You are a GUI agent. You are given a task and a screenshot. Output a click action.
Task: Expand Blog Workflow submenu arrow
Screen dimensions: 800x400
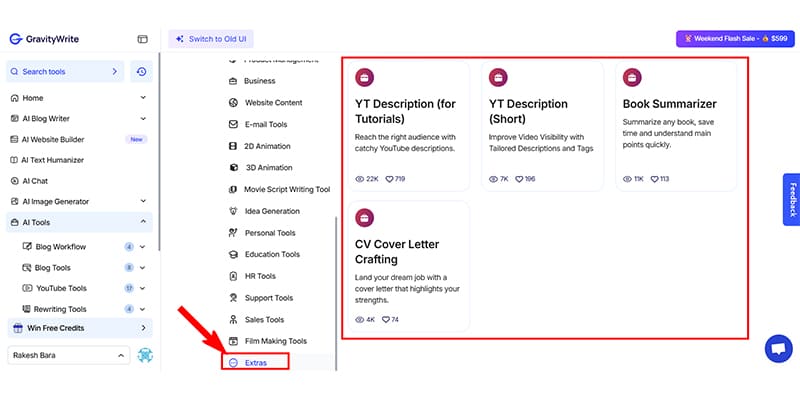coord(142,247)
